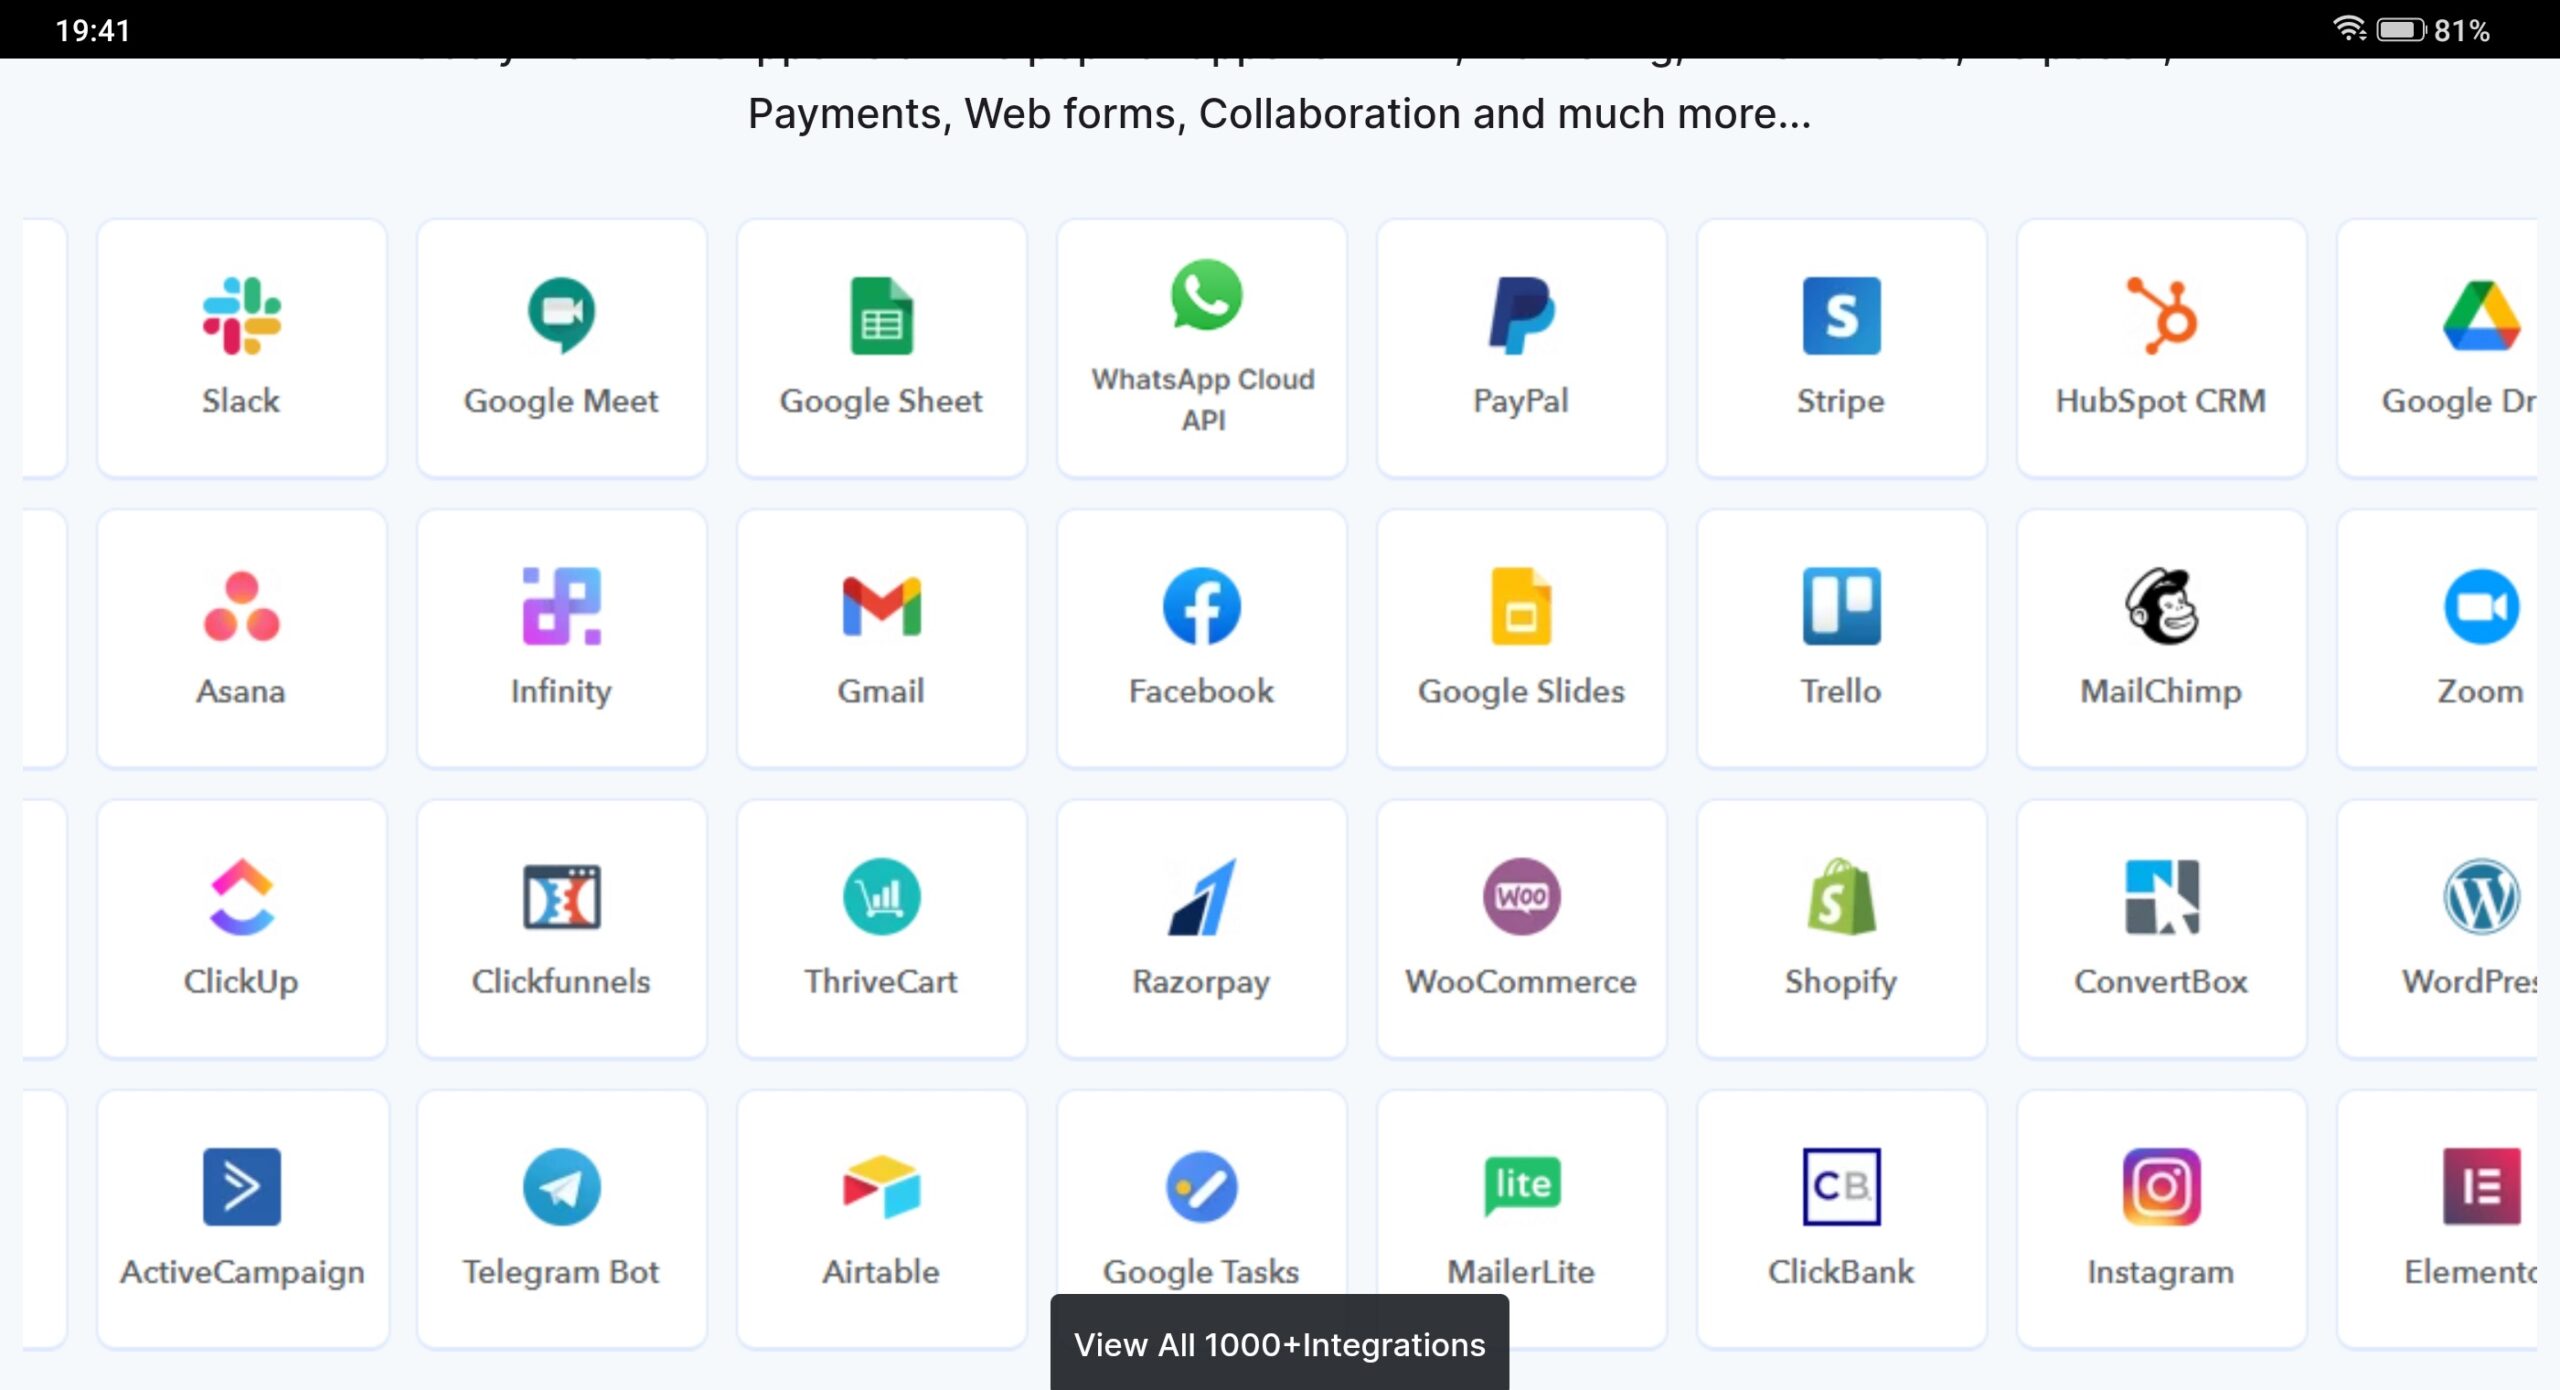Open the ConvertBox integration

tap(2162, 928)
